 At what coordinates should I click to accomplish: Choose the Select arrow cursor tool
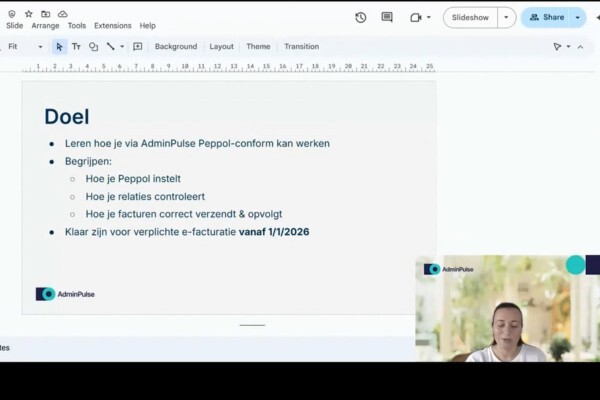(x=59, y=47)
